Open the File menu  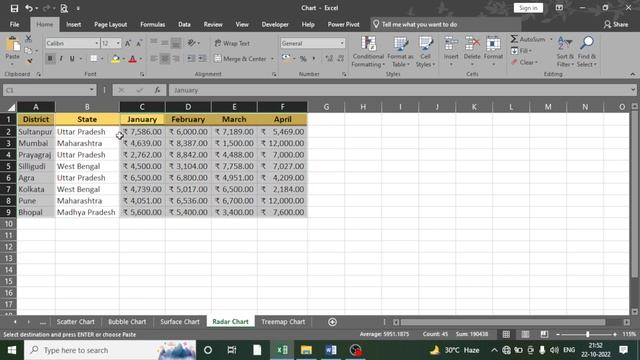pos(14,24)
